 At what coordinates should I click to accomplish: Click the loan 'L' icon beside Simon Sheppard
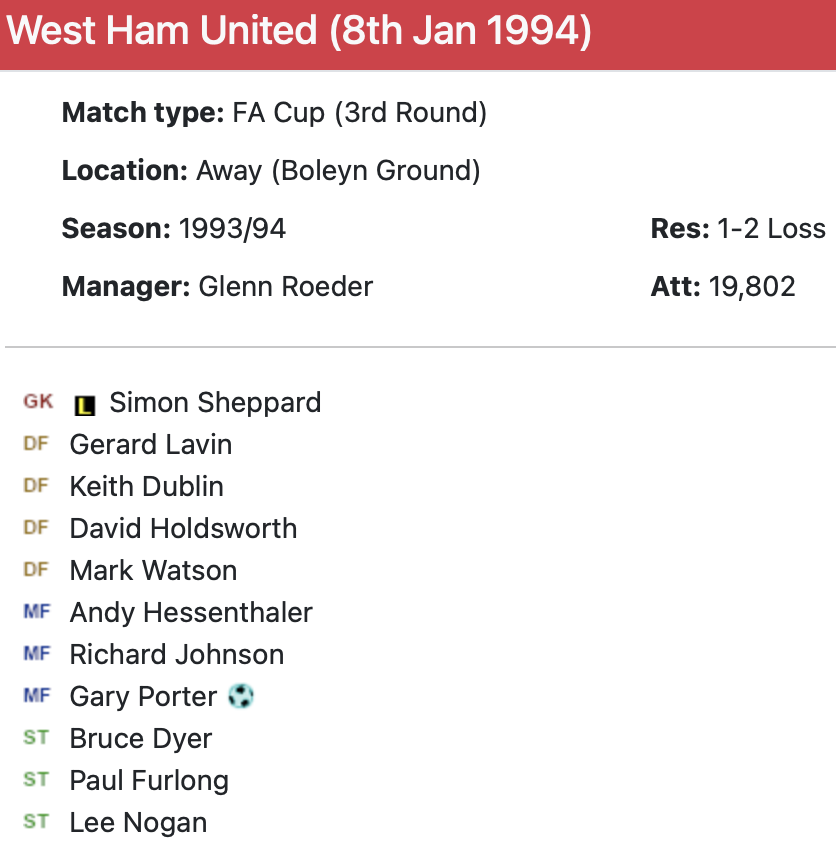click(85, 405)
